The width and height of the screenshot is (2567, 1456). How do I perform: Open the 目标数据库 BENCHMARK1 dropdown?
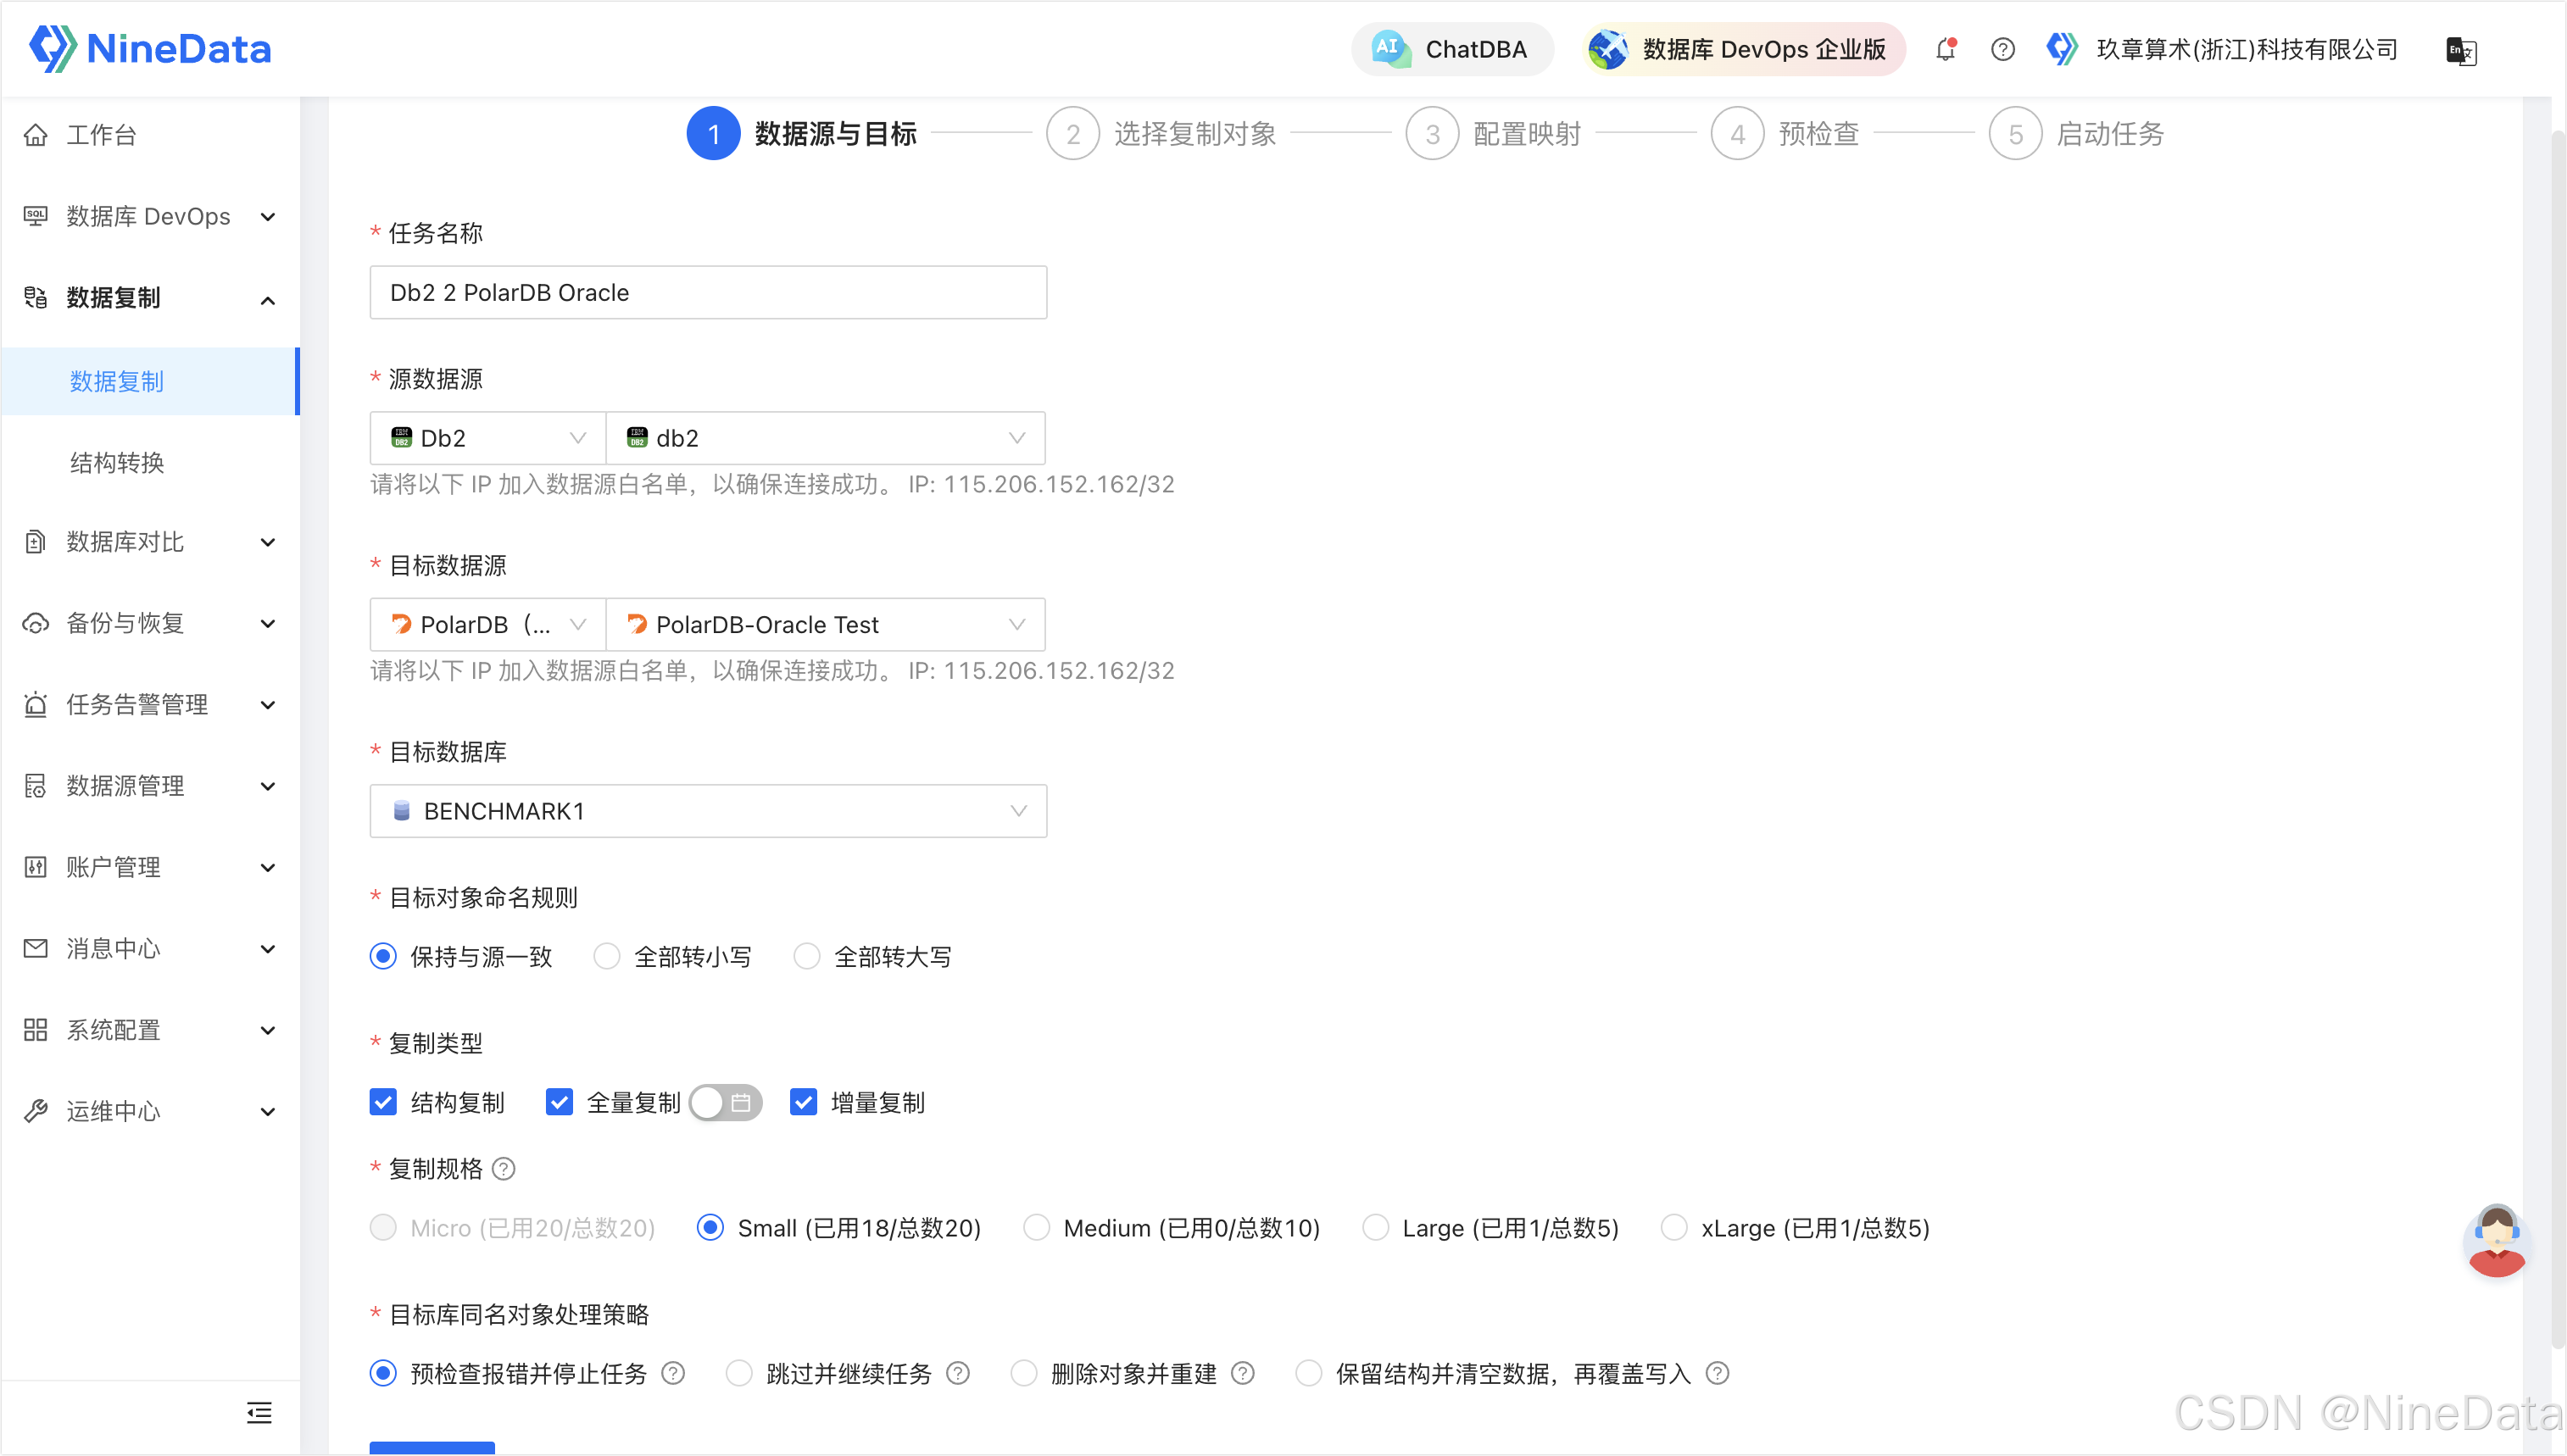pos(708,811)
